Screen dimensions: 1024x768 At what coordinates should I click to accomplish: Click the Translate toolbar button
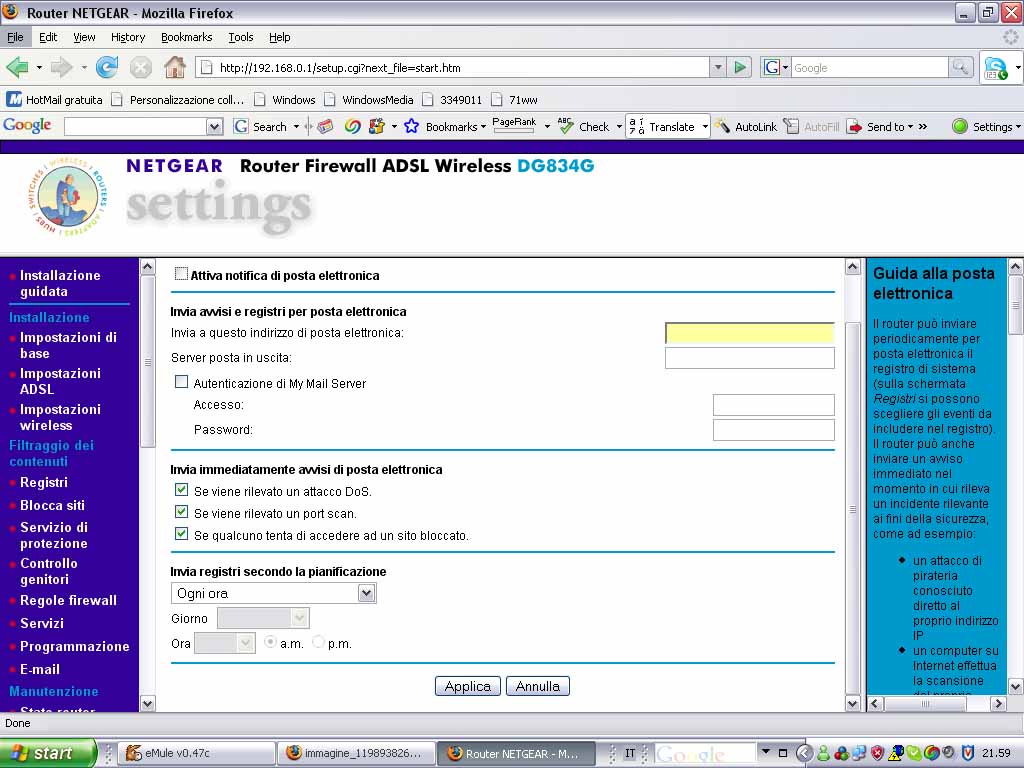coord(663,127)
